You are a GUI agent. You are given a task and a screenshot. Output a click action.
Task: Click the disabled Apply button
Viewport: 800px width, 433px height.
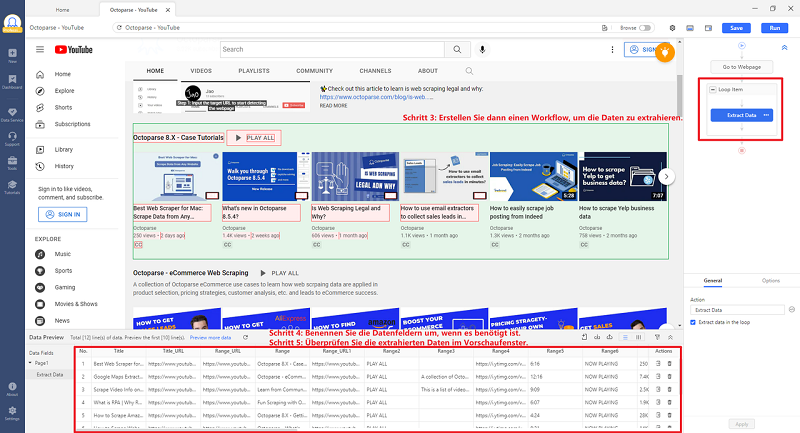741,424
